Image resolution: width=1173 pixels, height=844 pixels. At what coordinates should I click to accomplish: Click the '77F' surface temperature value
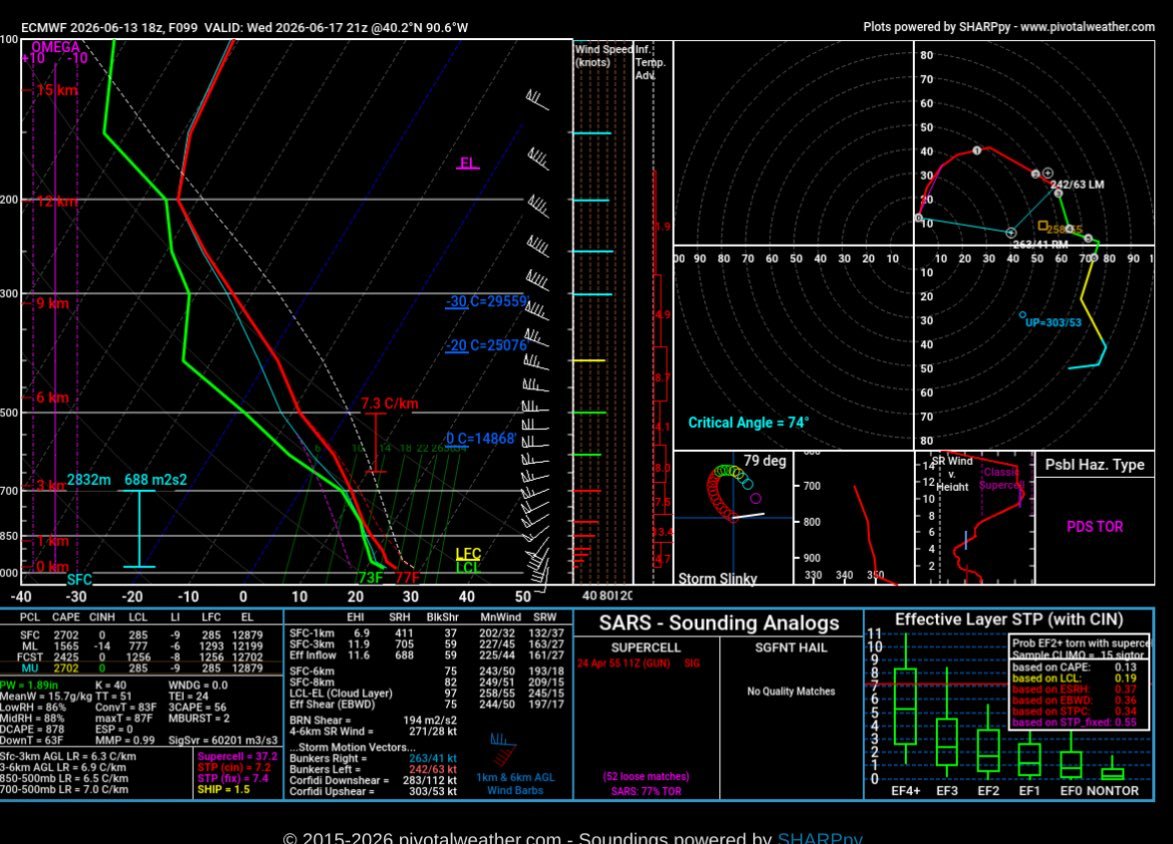coord(407,578)
